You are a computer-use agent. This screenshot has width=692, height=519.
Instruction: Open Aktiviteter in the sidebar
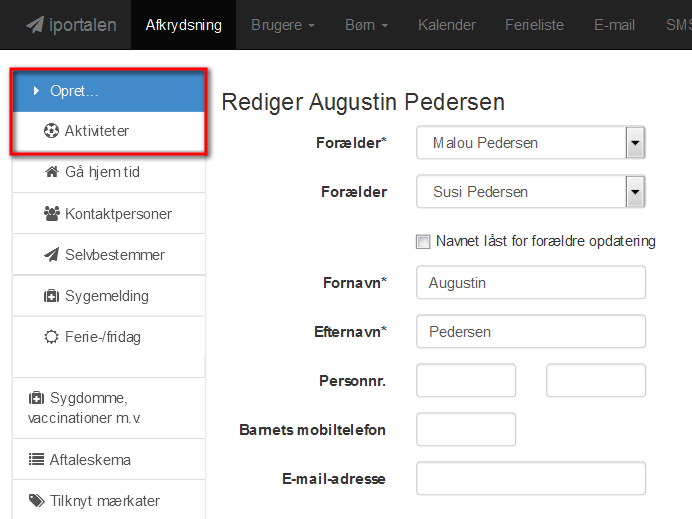(x=109, y=131)
